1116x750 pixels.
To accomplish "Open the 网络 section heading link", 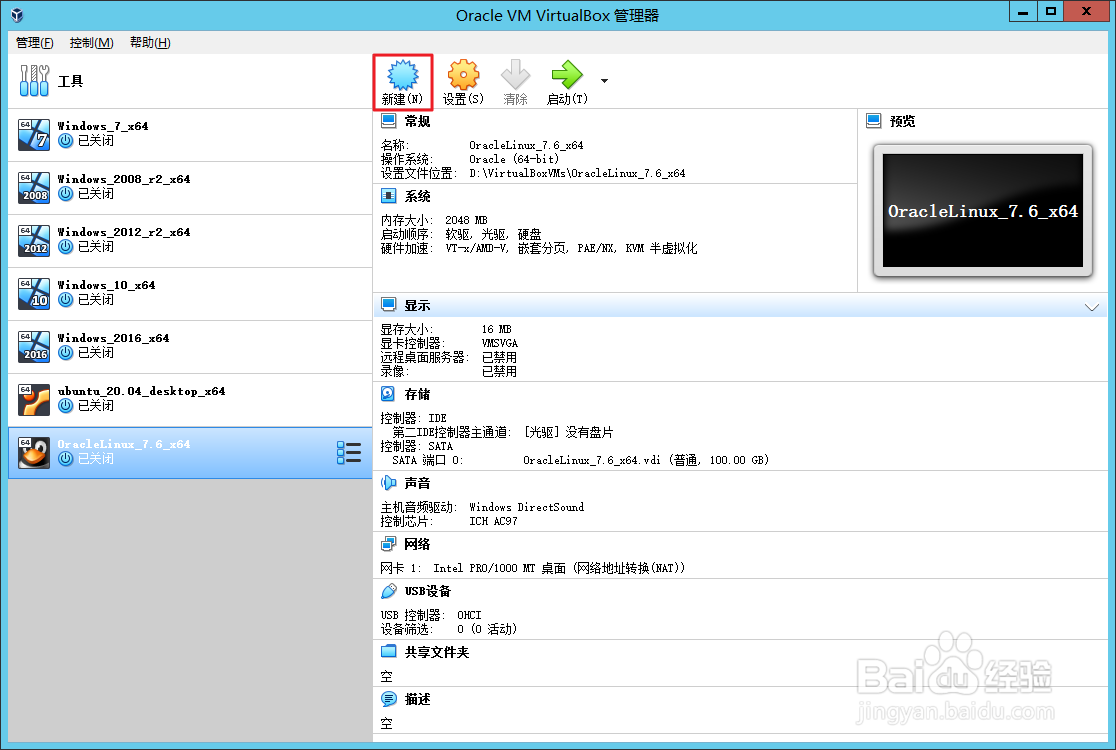I will coord(417,544).
